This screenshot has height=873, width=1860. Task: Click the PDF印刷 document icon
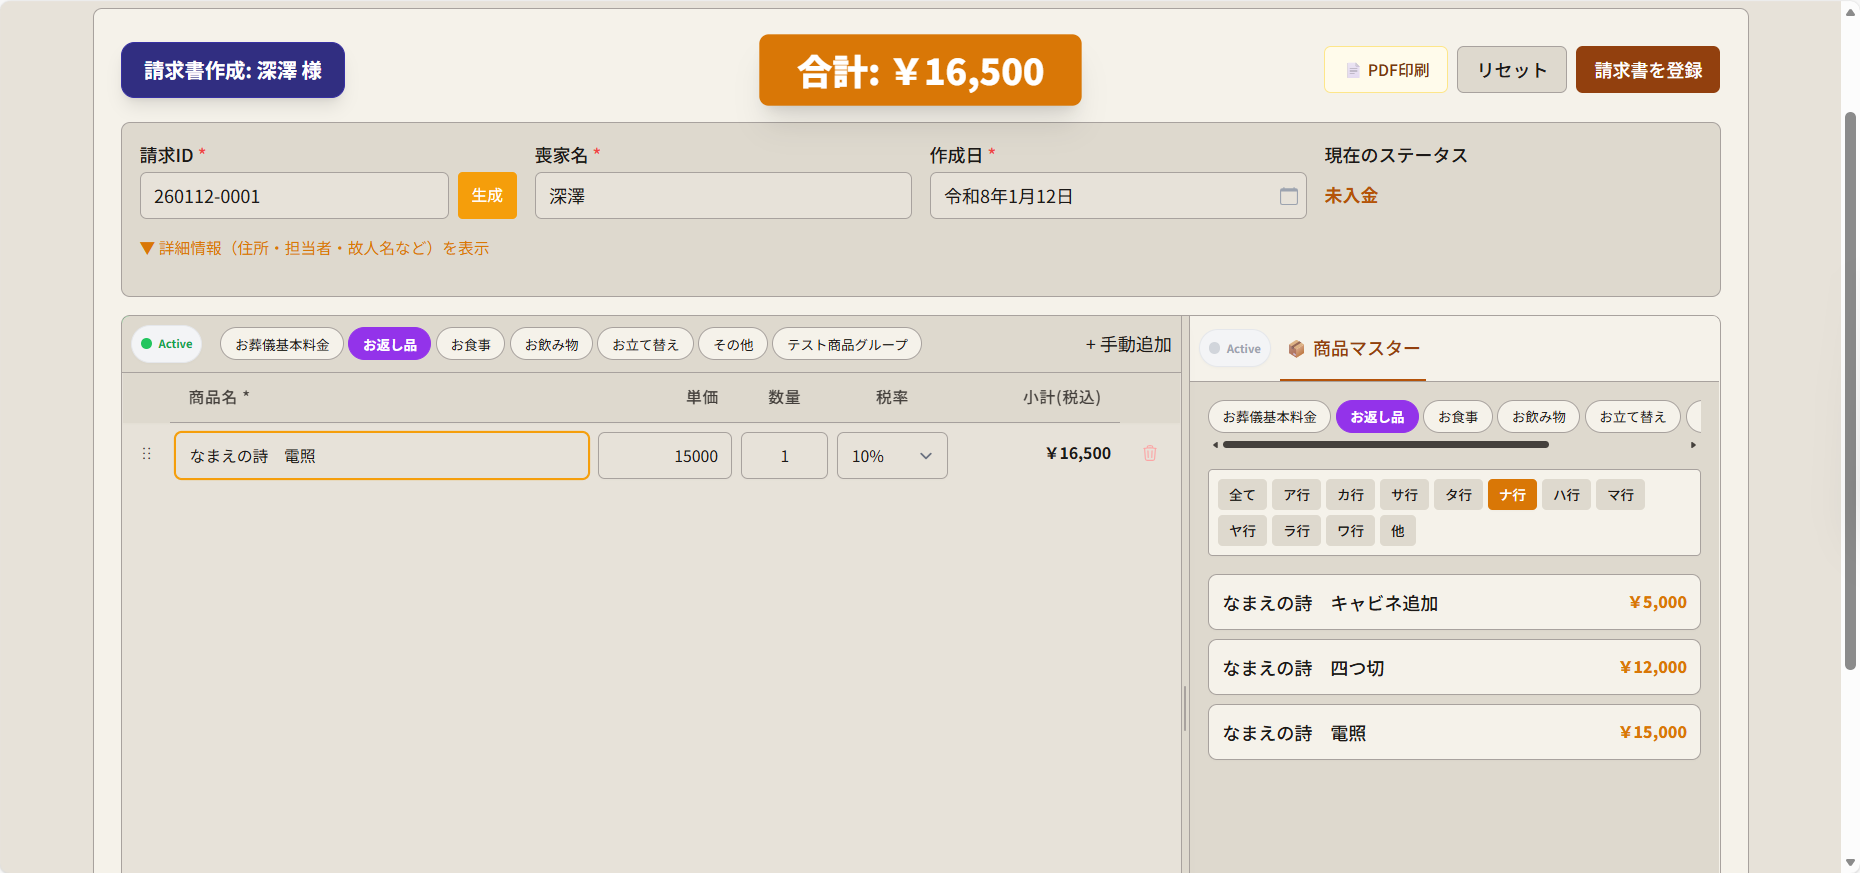(x=1352, y=70)
